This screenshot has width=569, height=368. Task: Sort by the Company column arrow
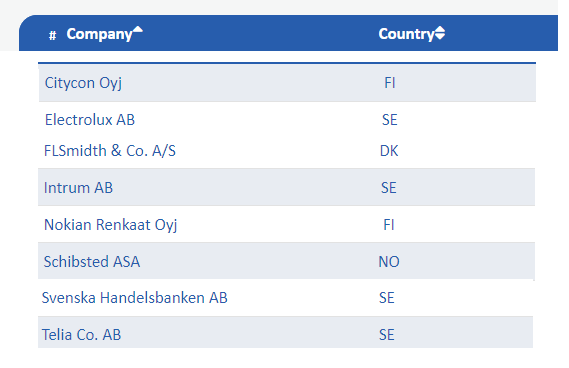pyautogui.click(x=138, y=29)
